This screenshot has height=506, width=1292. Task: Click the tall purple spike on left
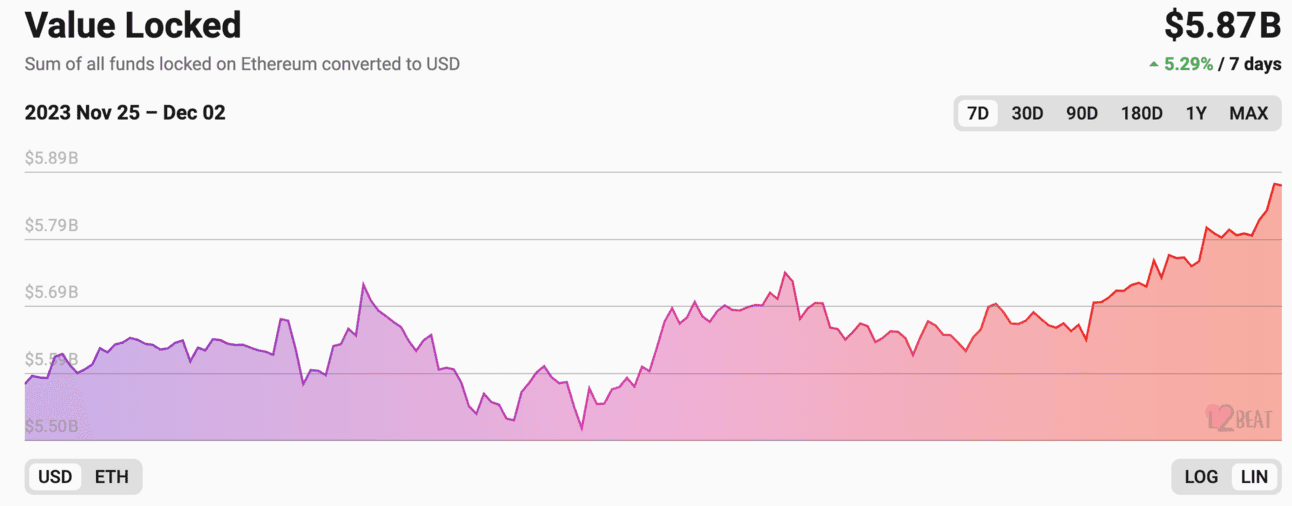coord(363,284)
